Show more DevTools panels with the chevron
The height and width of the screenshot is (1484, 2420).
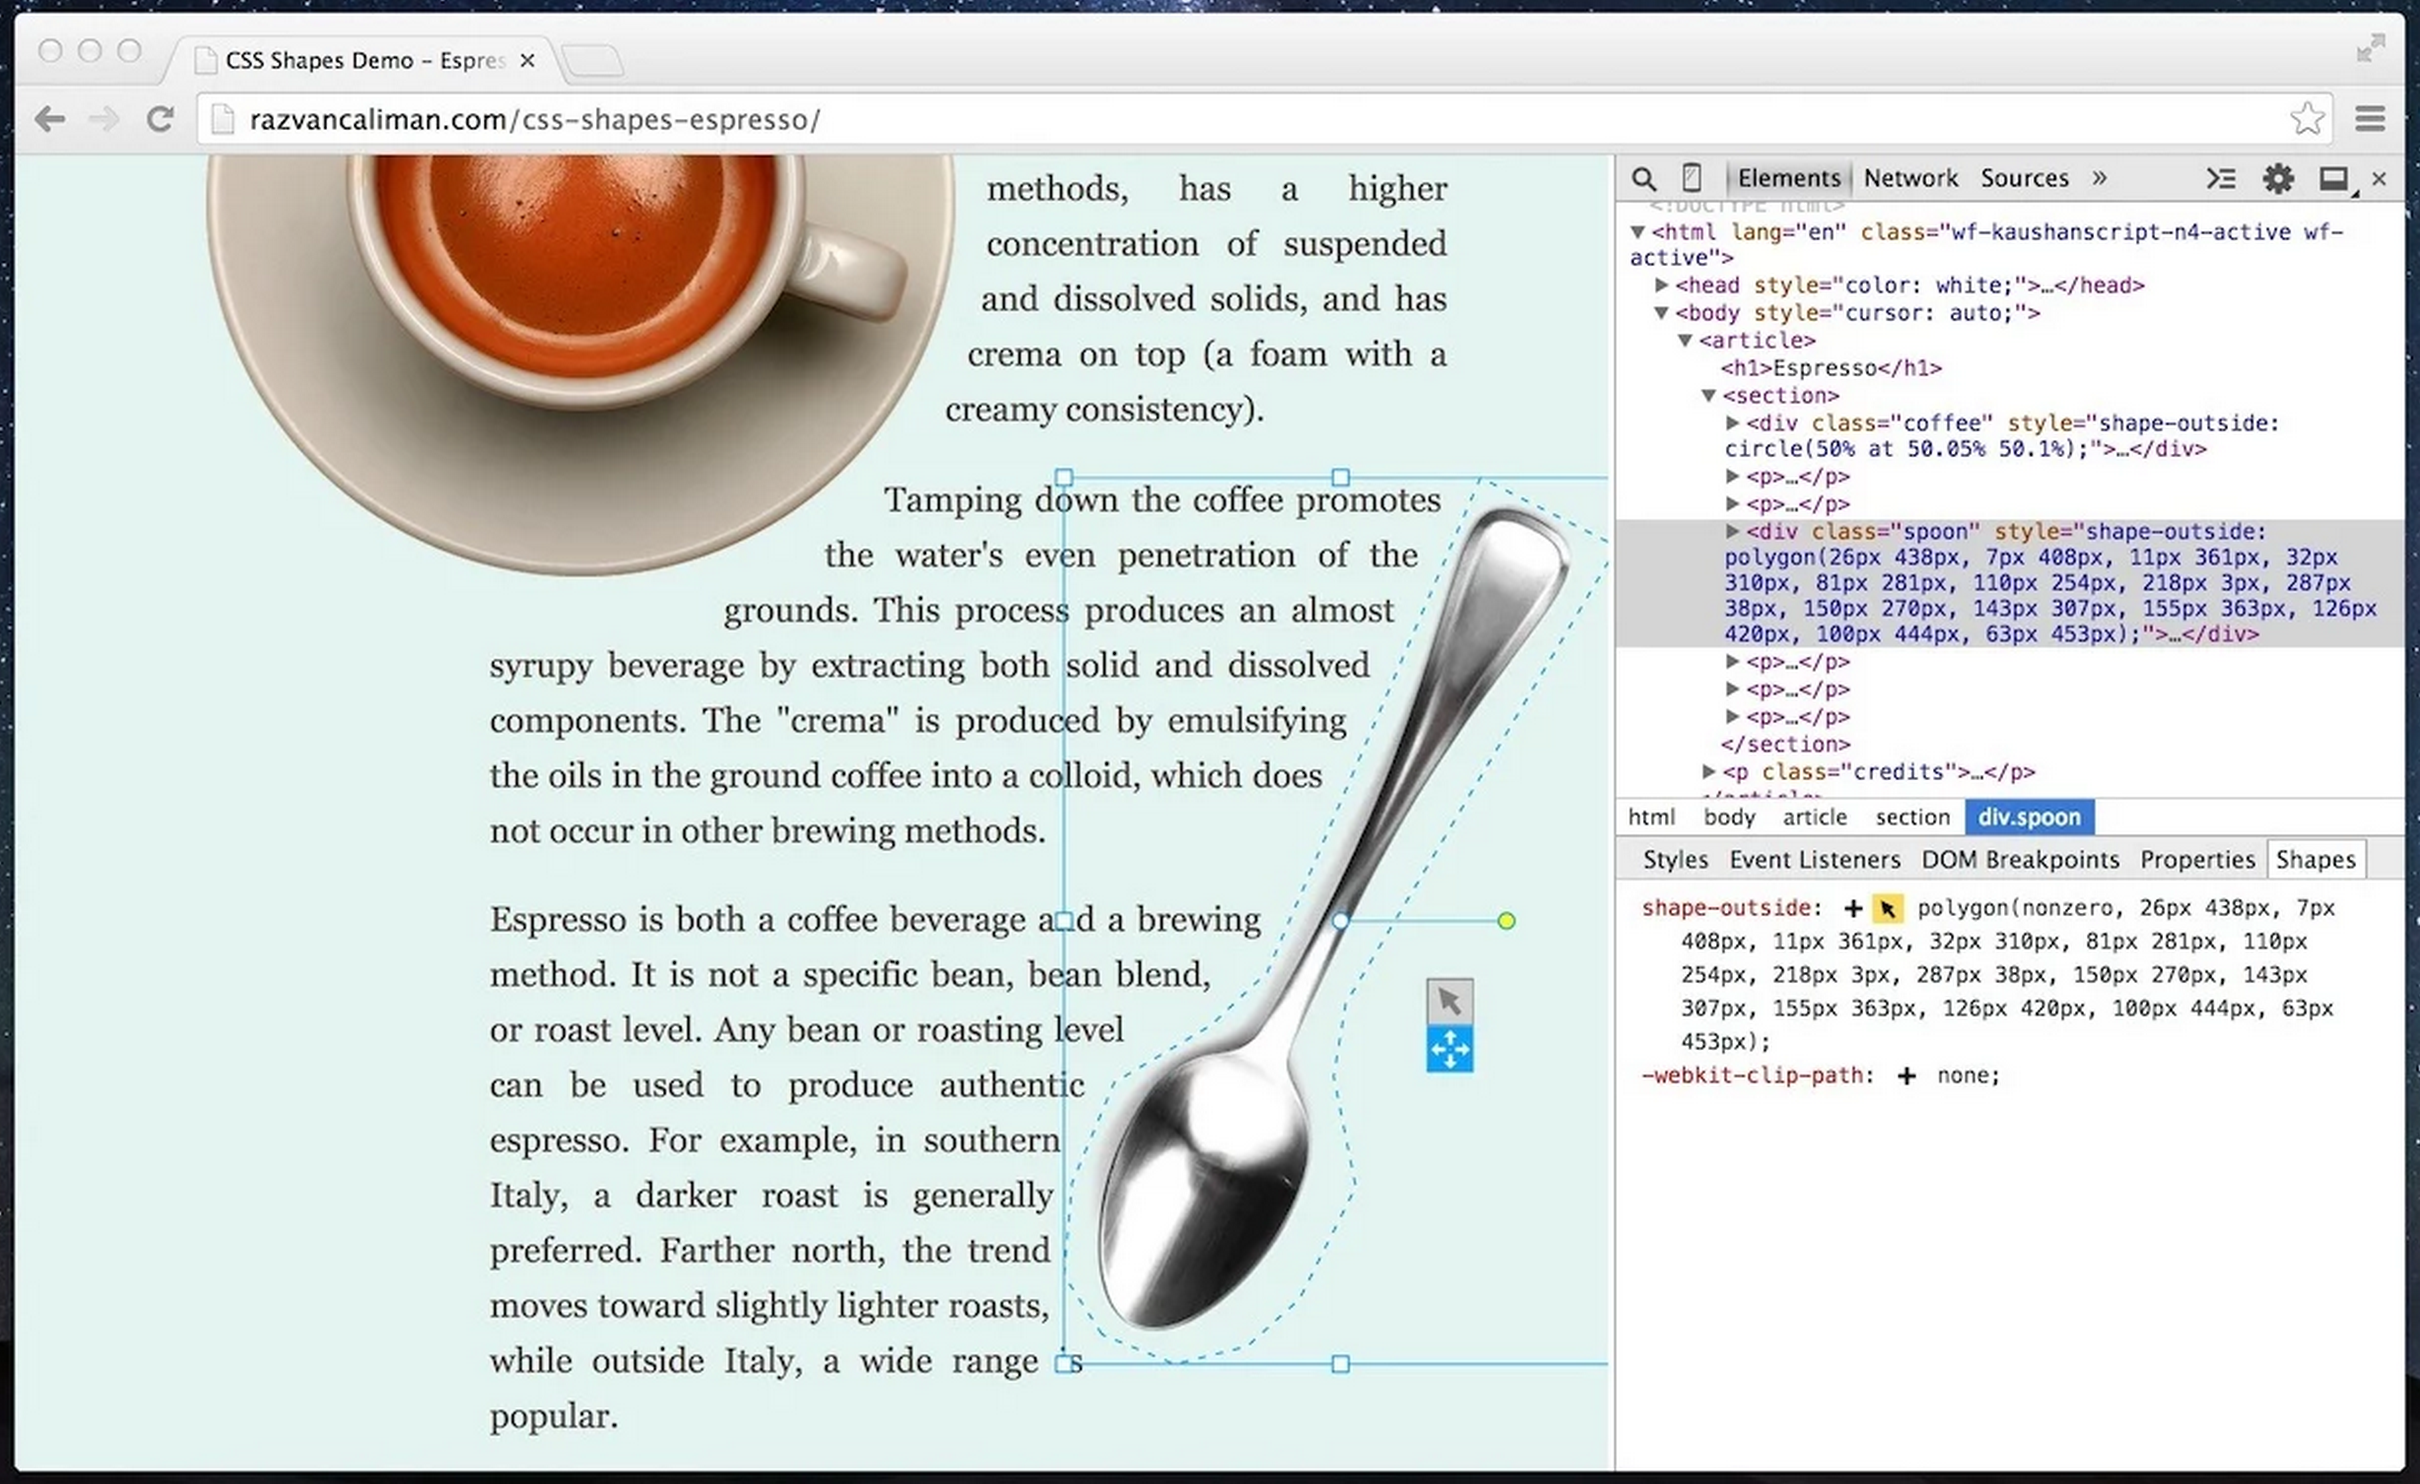[2099, 178]
